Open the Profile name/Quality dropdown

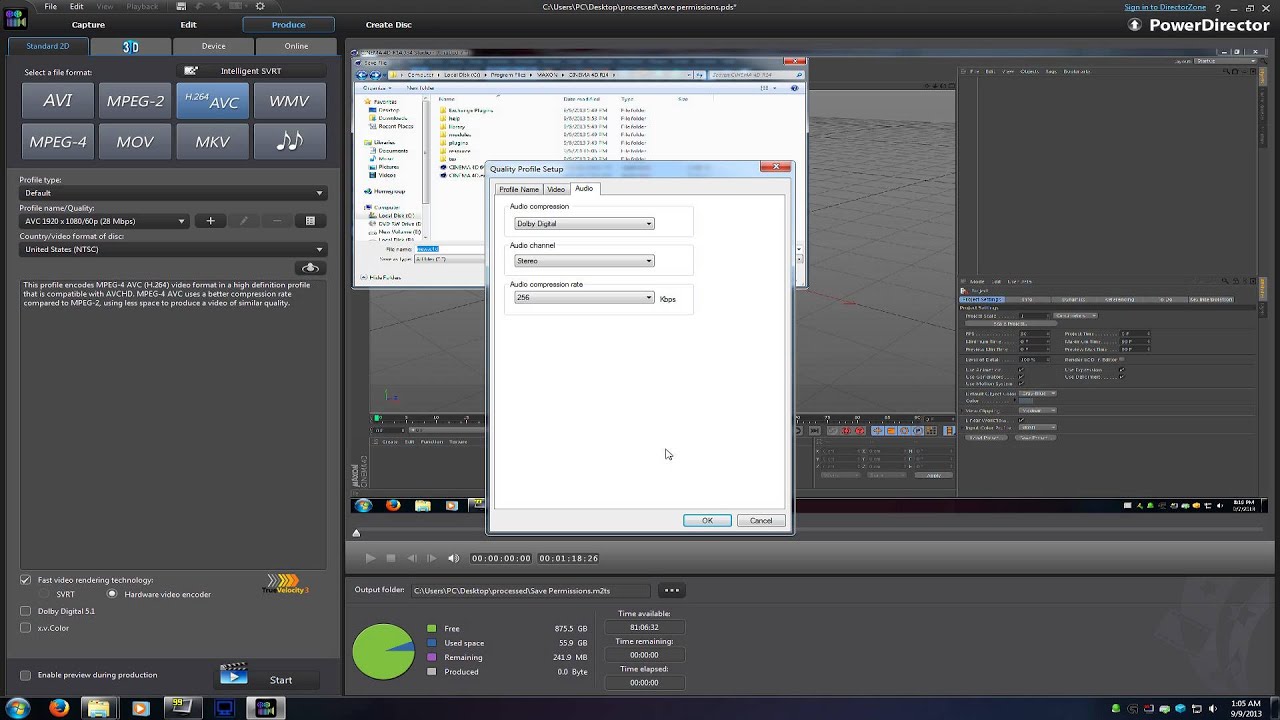[104, 221]
